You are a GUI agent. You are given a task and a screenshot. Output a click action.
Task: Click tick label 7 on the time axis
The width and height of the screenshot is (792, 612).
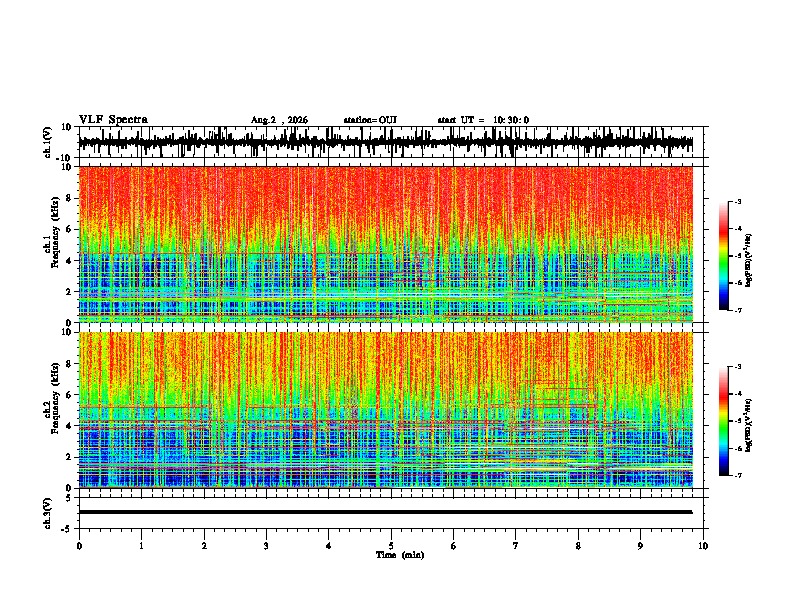click(x=516, y=546)
